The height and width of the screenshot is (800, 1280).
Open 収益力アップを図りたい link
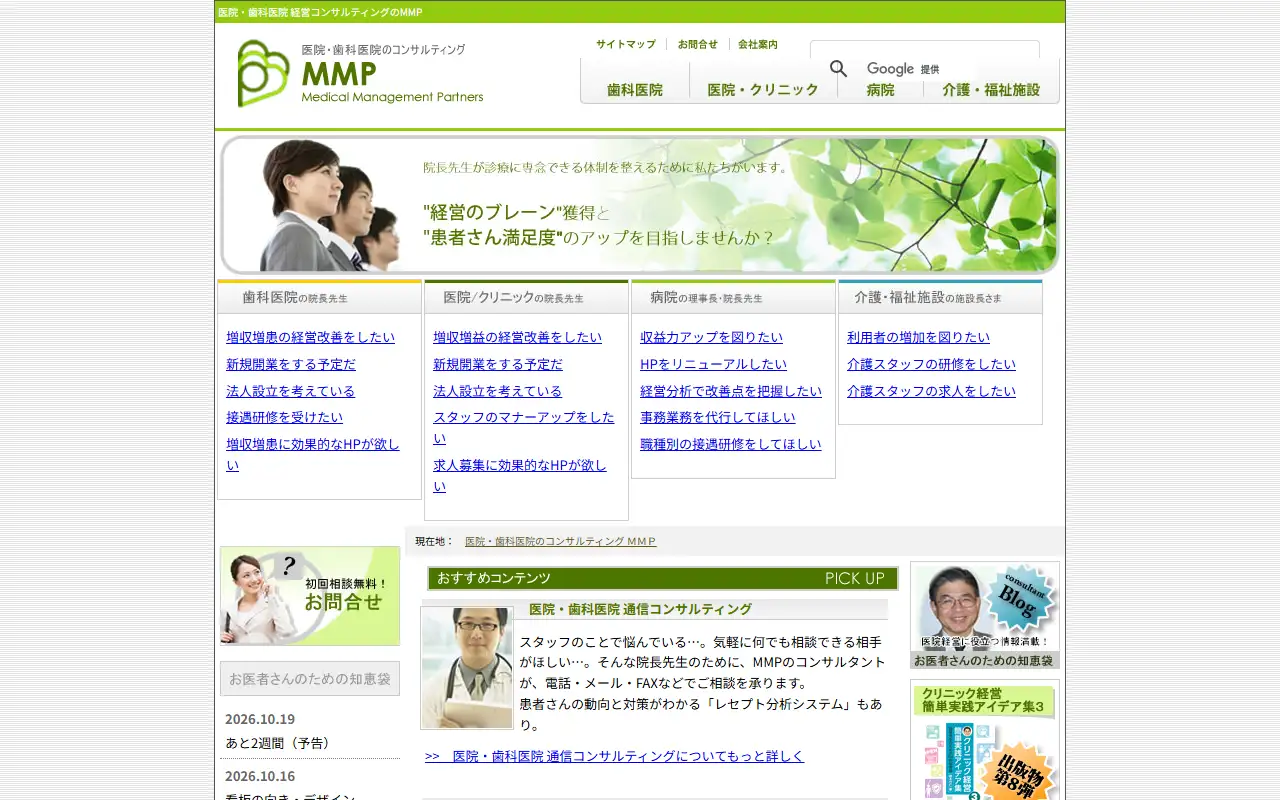point(711,337)
